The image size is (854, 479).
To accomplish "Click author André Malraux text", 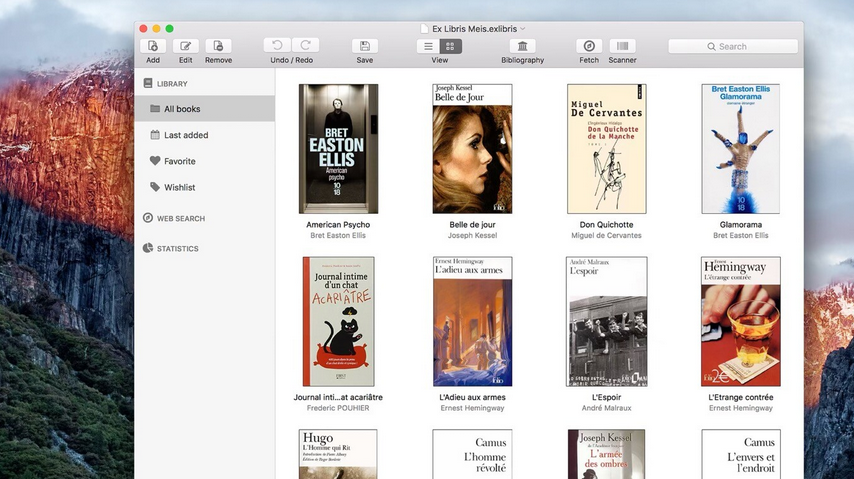I will point(606,408).
